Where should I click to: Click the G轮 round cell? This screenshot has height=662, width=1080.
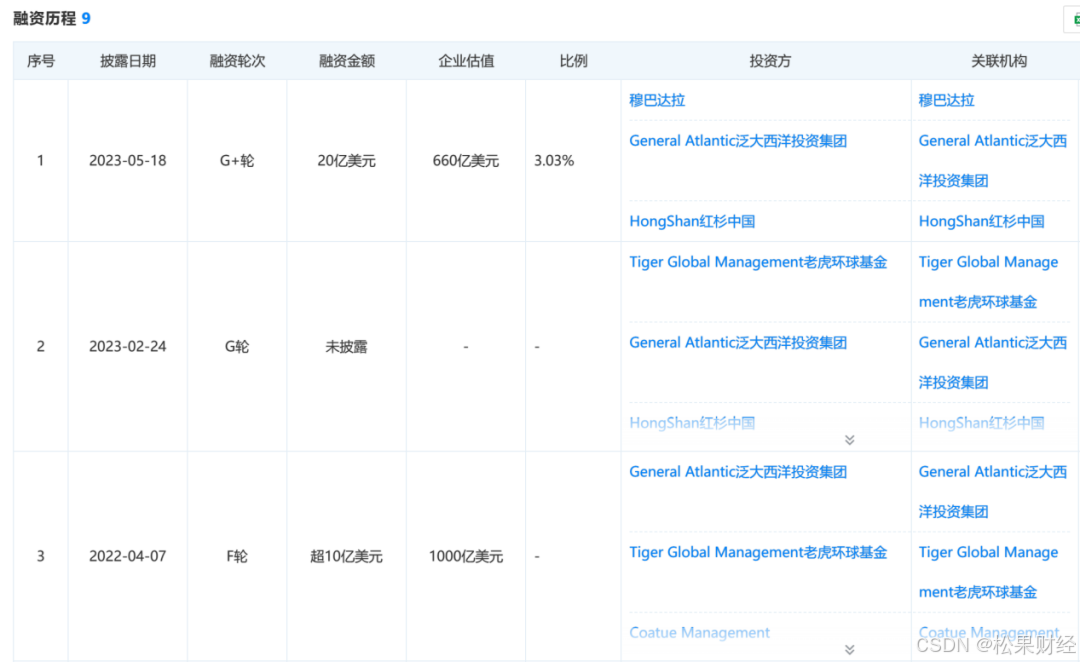point(237,346)
